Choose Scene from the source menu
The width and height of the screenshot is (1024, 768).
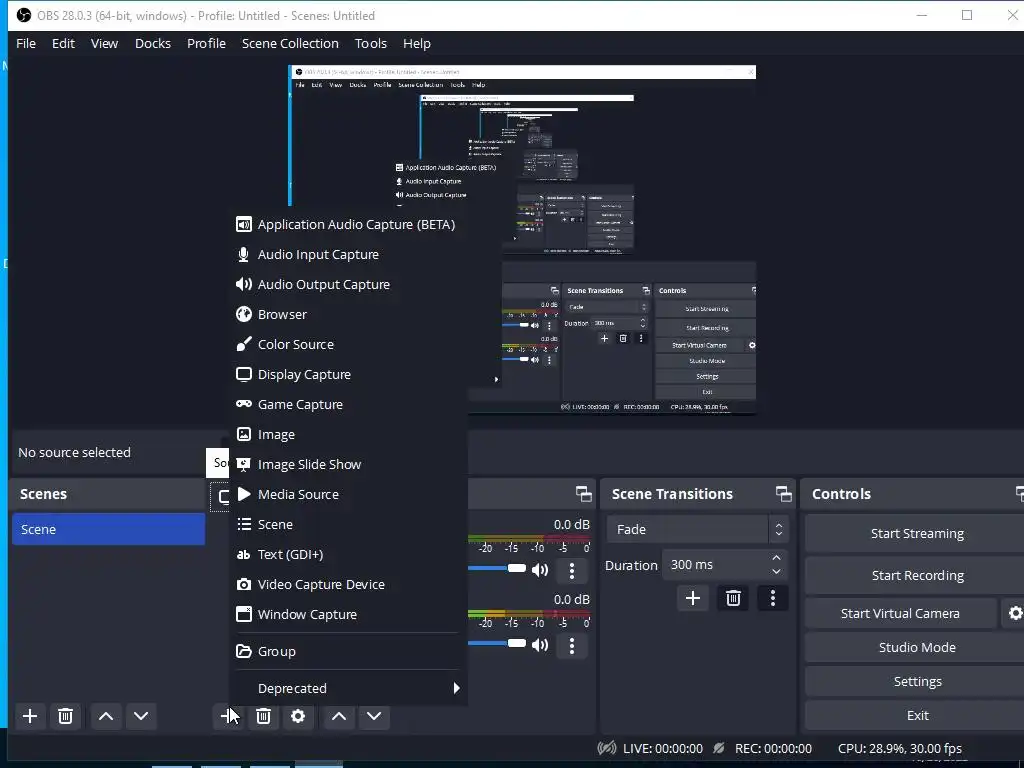click(x=348, y=525)
